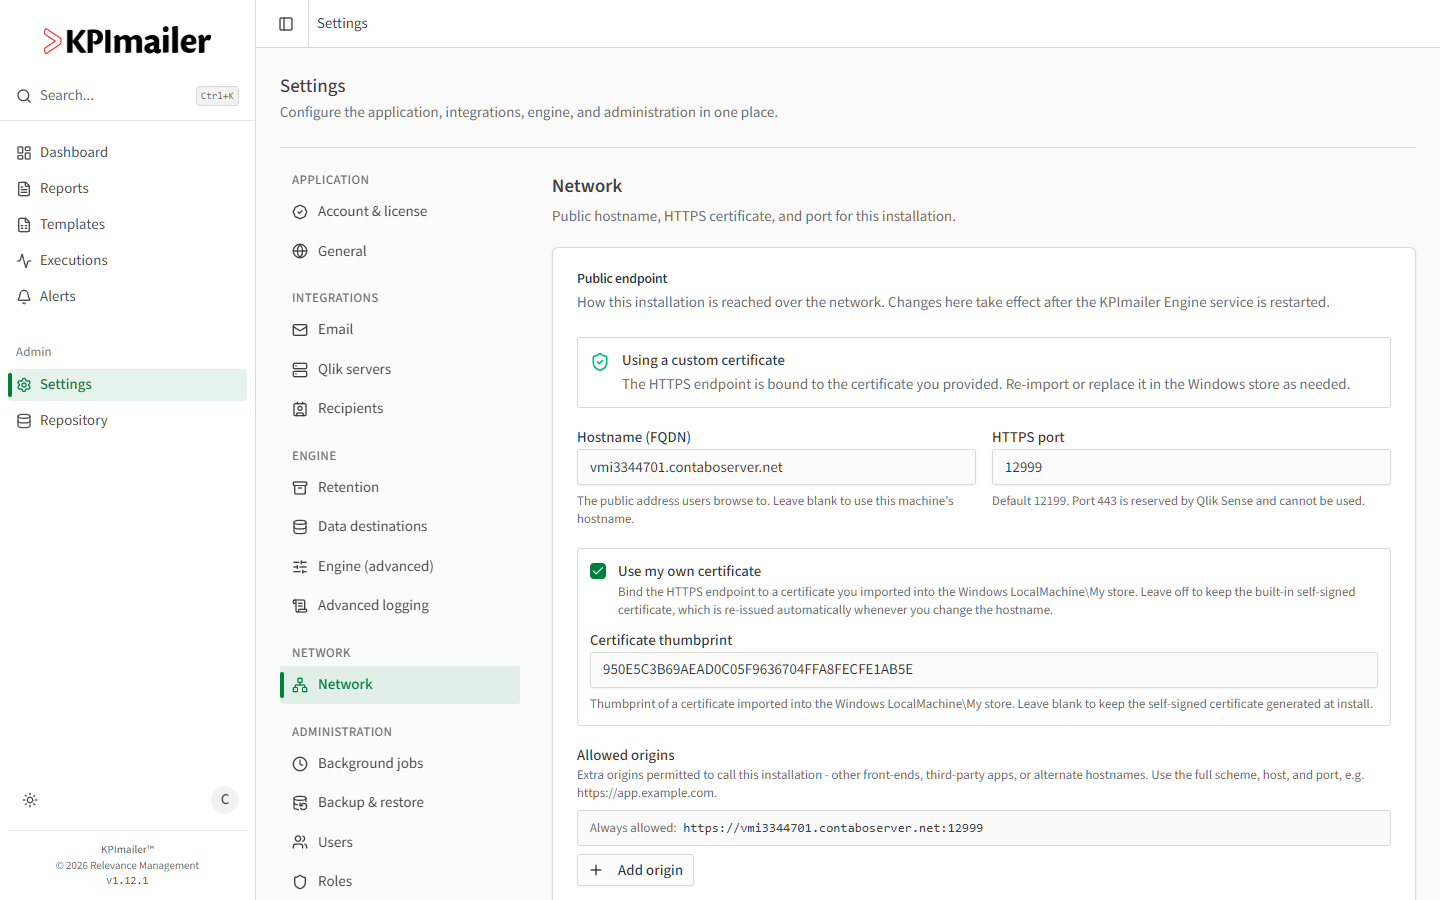Select Retention engine settings
Screen dimensions: 1440x900
400,488
